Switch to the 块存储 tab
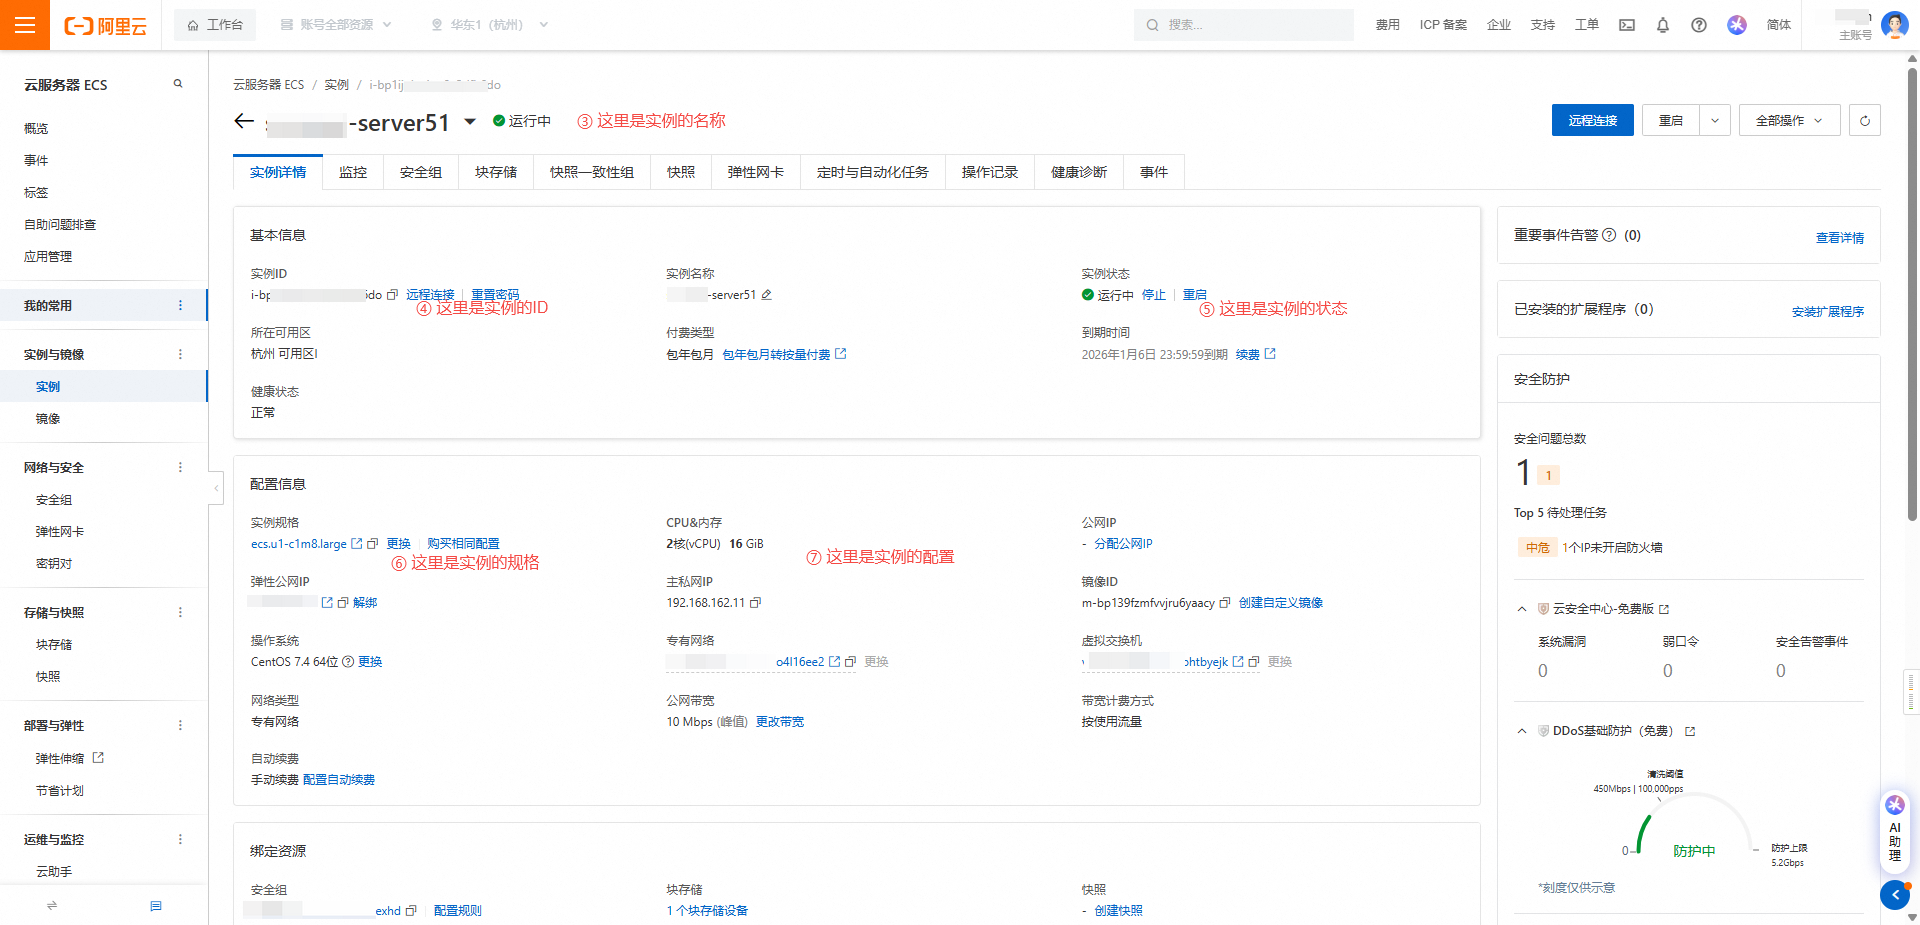The height and width of the screenshot is (925, 1920). tap(496, 172)
